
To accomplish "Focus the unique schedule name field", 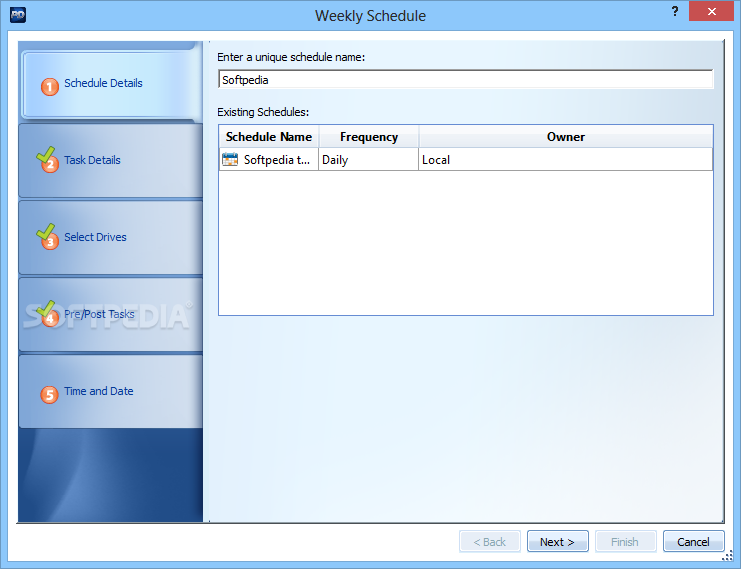I will 465,79.
